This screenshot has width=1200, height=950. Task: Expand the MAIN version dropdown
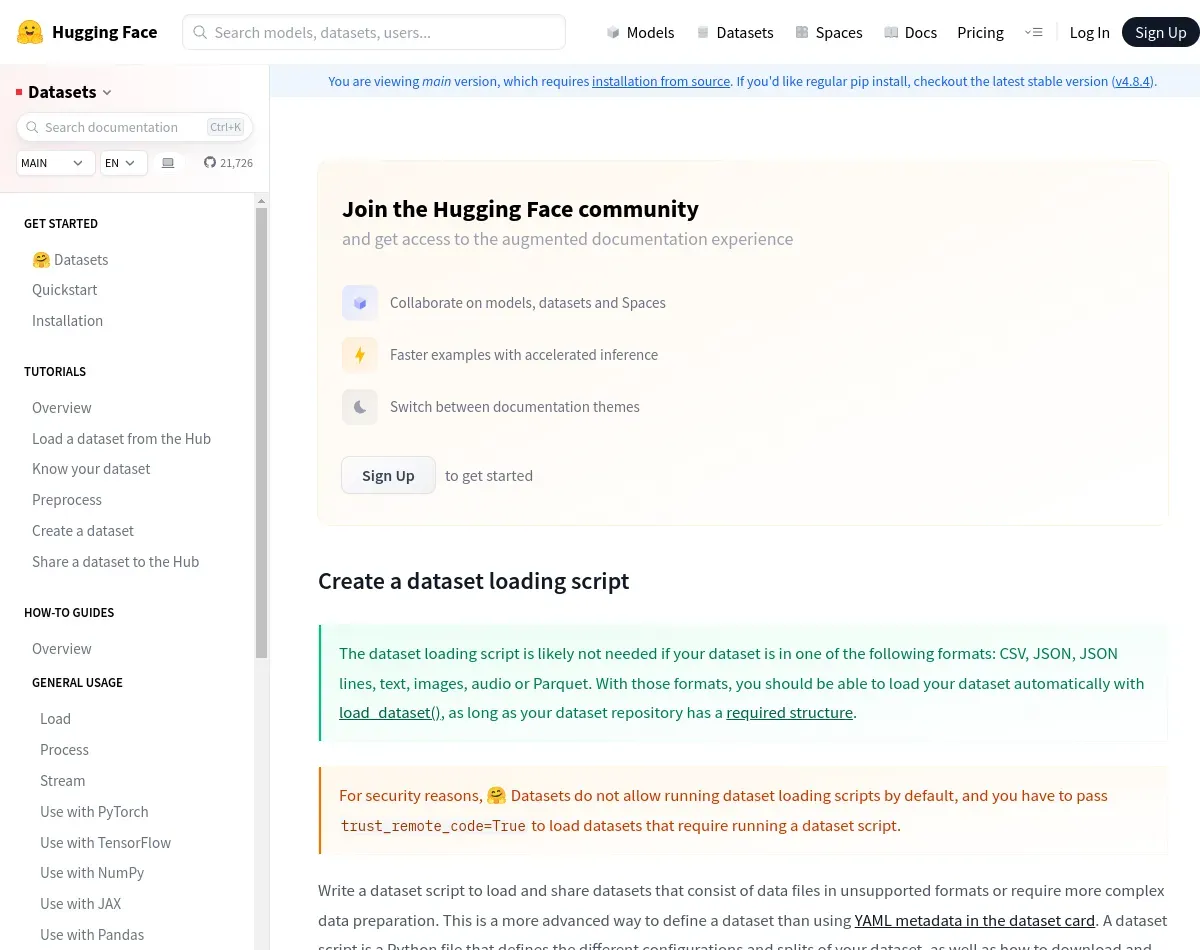pyautogui.click(x=56, y=163)
